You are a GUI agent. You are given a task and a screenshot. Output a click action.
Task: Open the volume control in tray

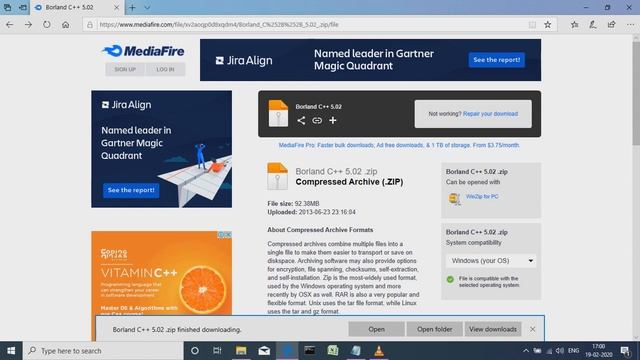pos(560,351)
